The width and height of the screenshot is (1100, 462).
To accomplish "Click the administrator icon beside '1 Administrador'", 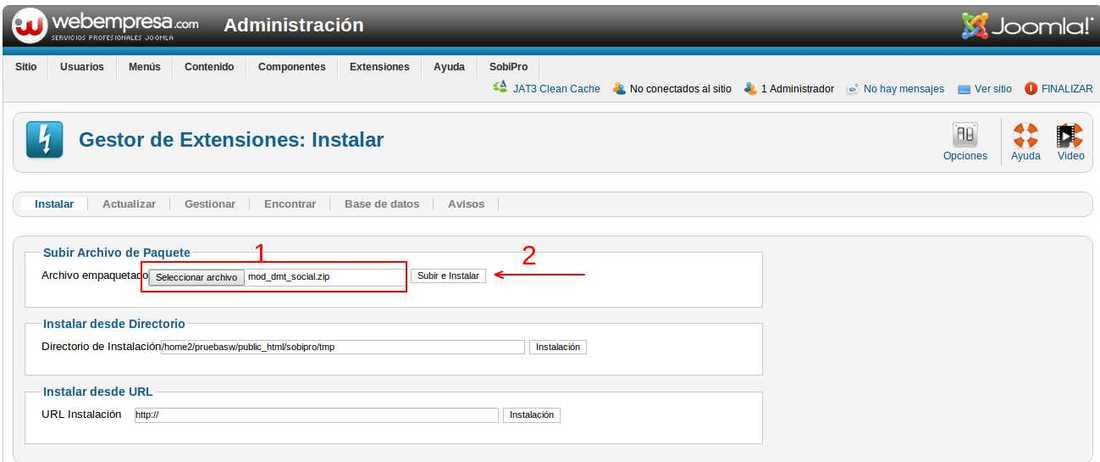I will click(751, 89).
